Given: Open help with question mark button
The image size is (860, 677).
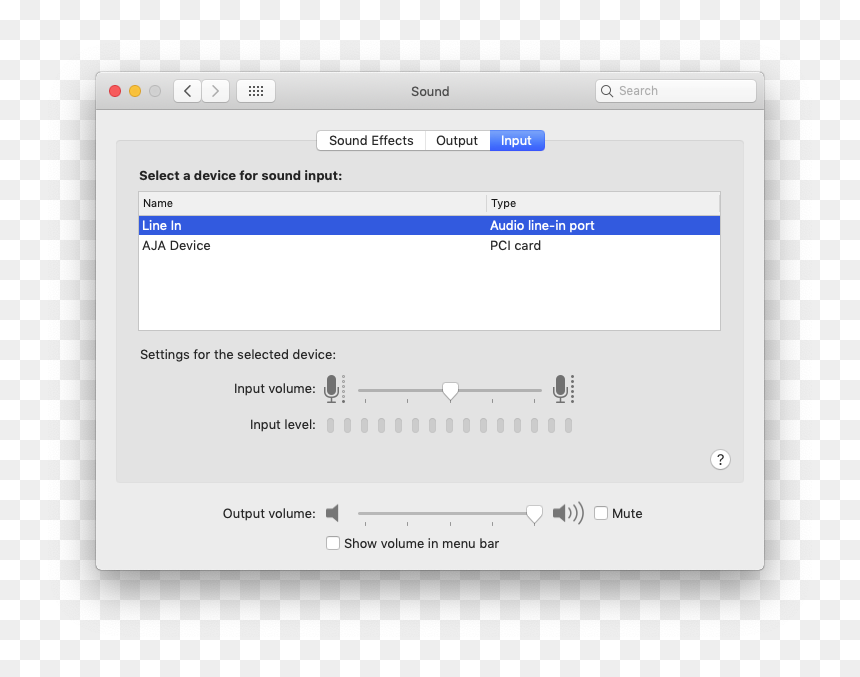Looking at the screenshot, I should click(x=720, y=460).
